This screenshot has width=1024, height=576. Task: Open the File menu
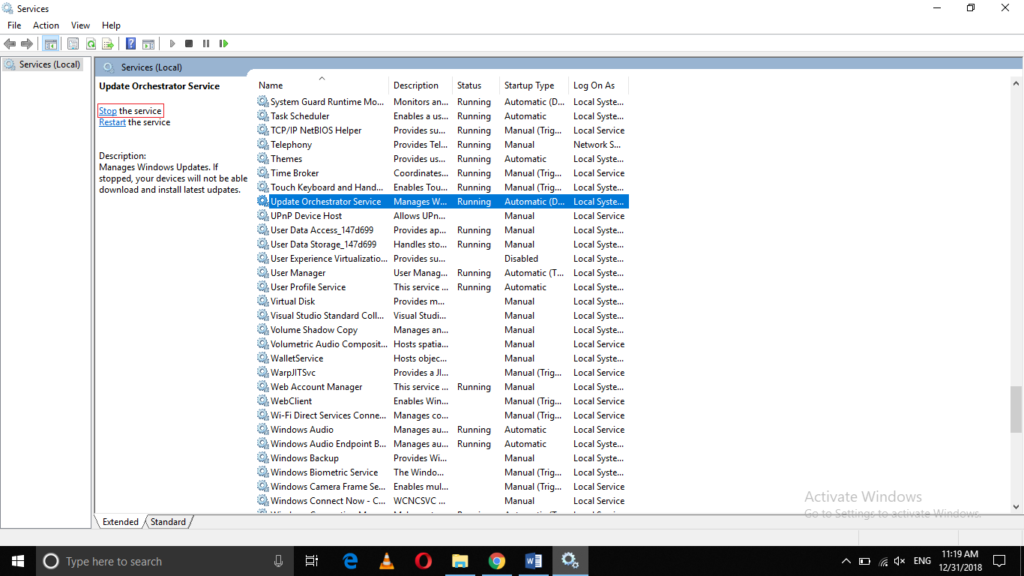pyautogui.click(x=14, y=25)
